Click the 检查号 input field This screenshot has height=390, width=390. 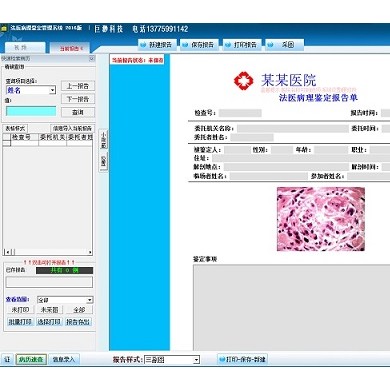(x=240, y=113)
